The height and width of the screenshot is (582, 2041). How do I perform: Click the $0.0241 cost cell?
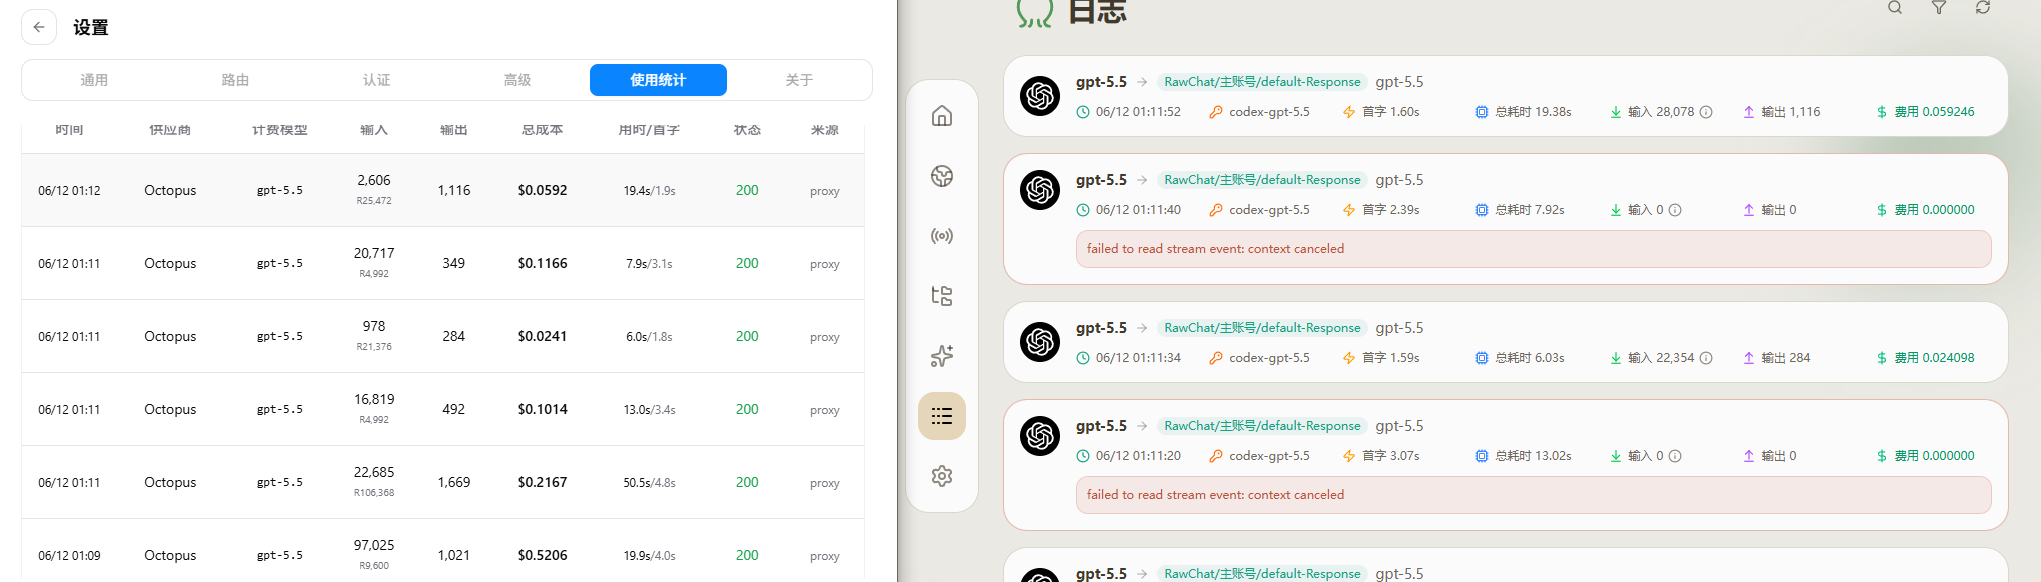click(x=542, y=336)
